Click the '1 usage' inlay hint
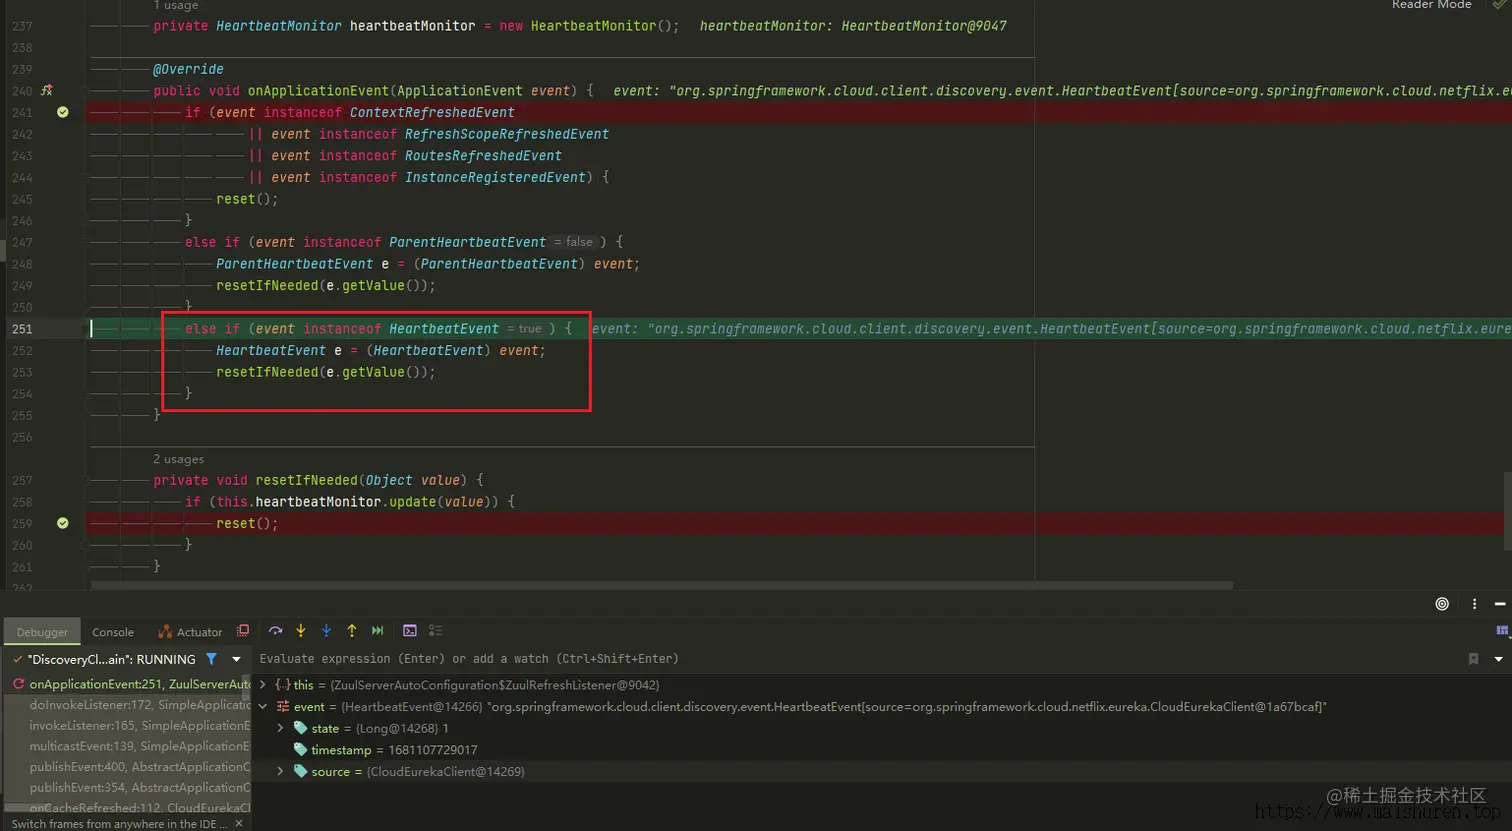Viewport: 1512px width, 831px height. click(x=176, y=6)
